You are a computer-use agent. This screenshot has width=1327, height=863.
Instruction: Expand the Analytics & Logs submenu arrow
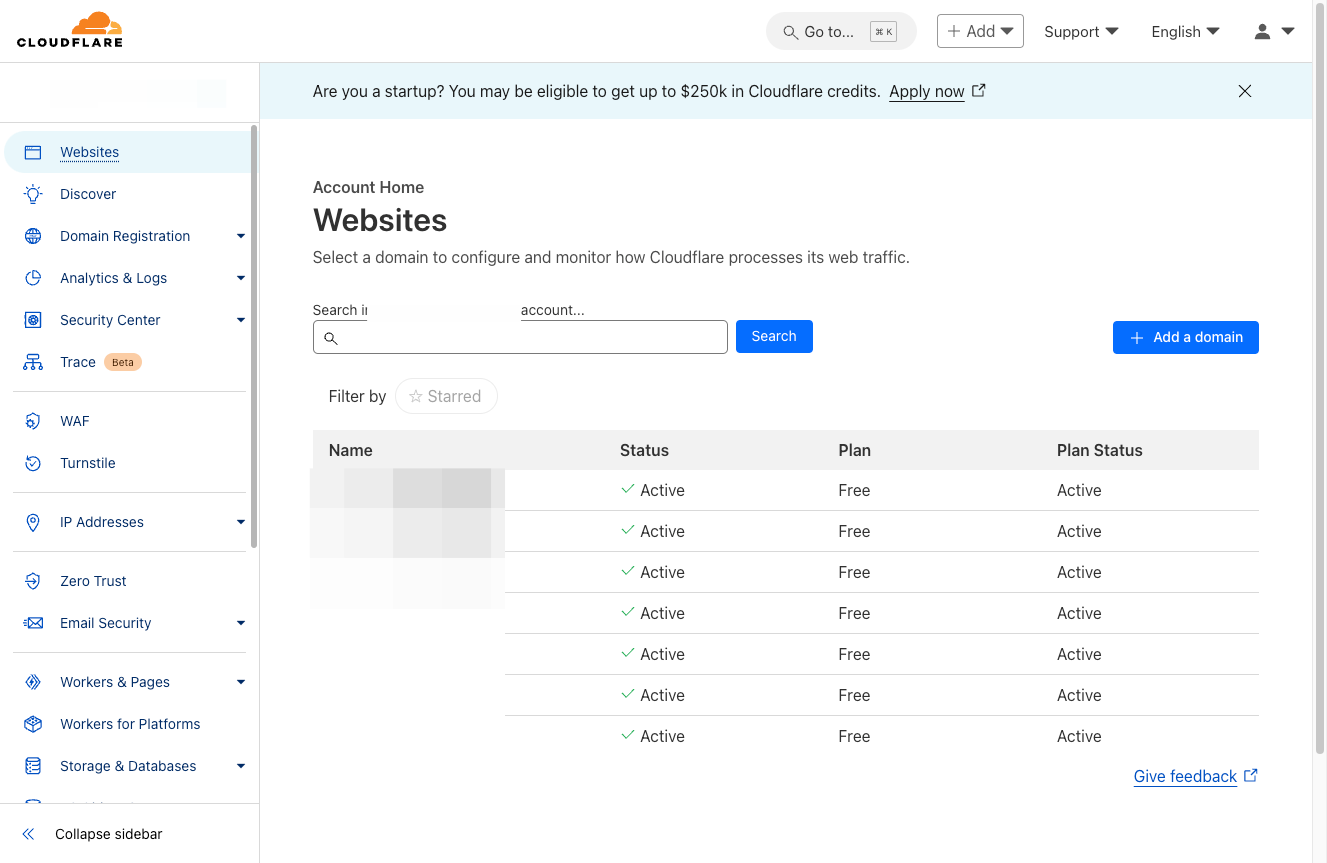click(x=241, y=278)
